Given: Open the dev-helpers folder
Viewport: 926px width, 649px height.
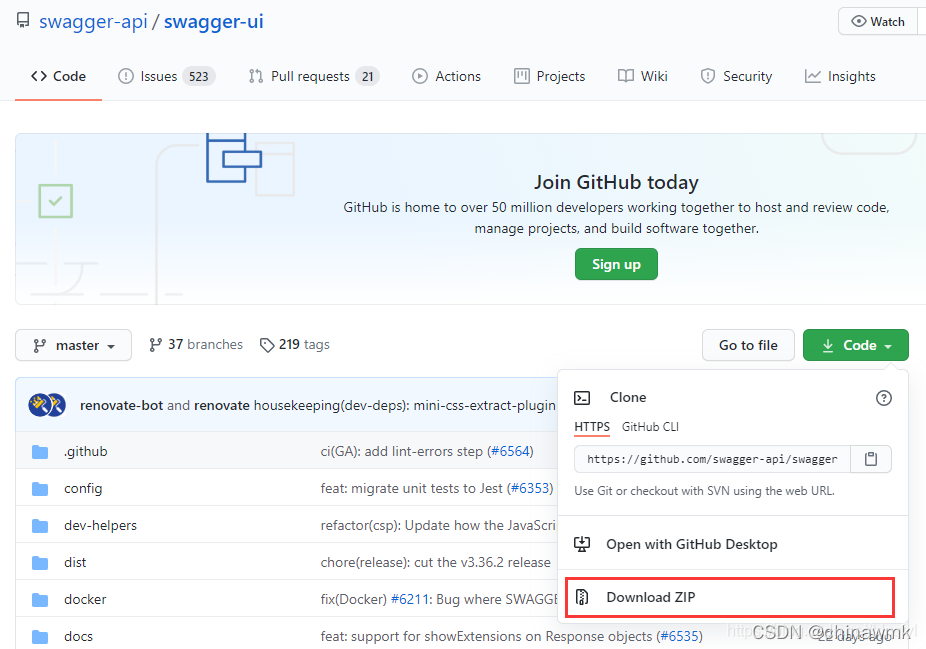Looking at the screenshot, I should tap(100, 525).
